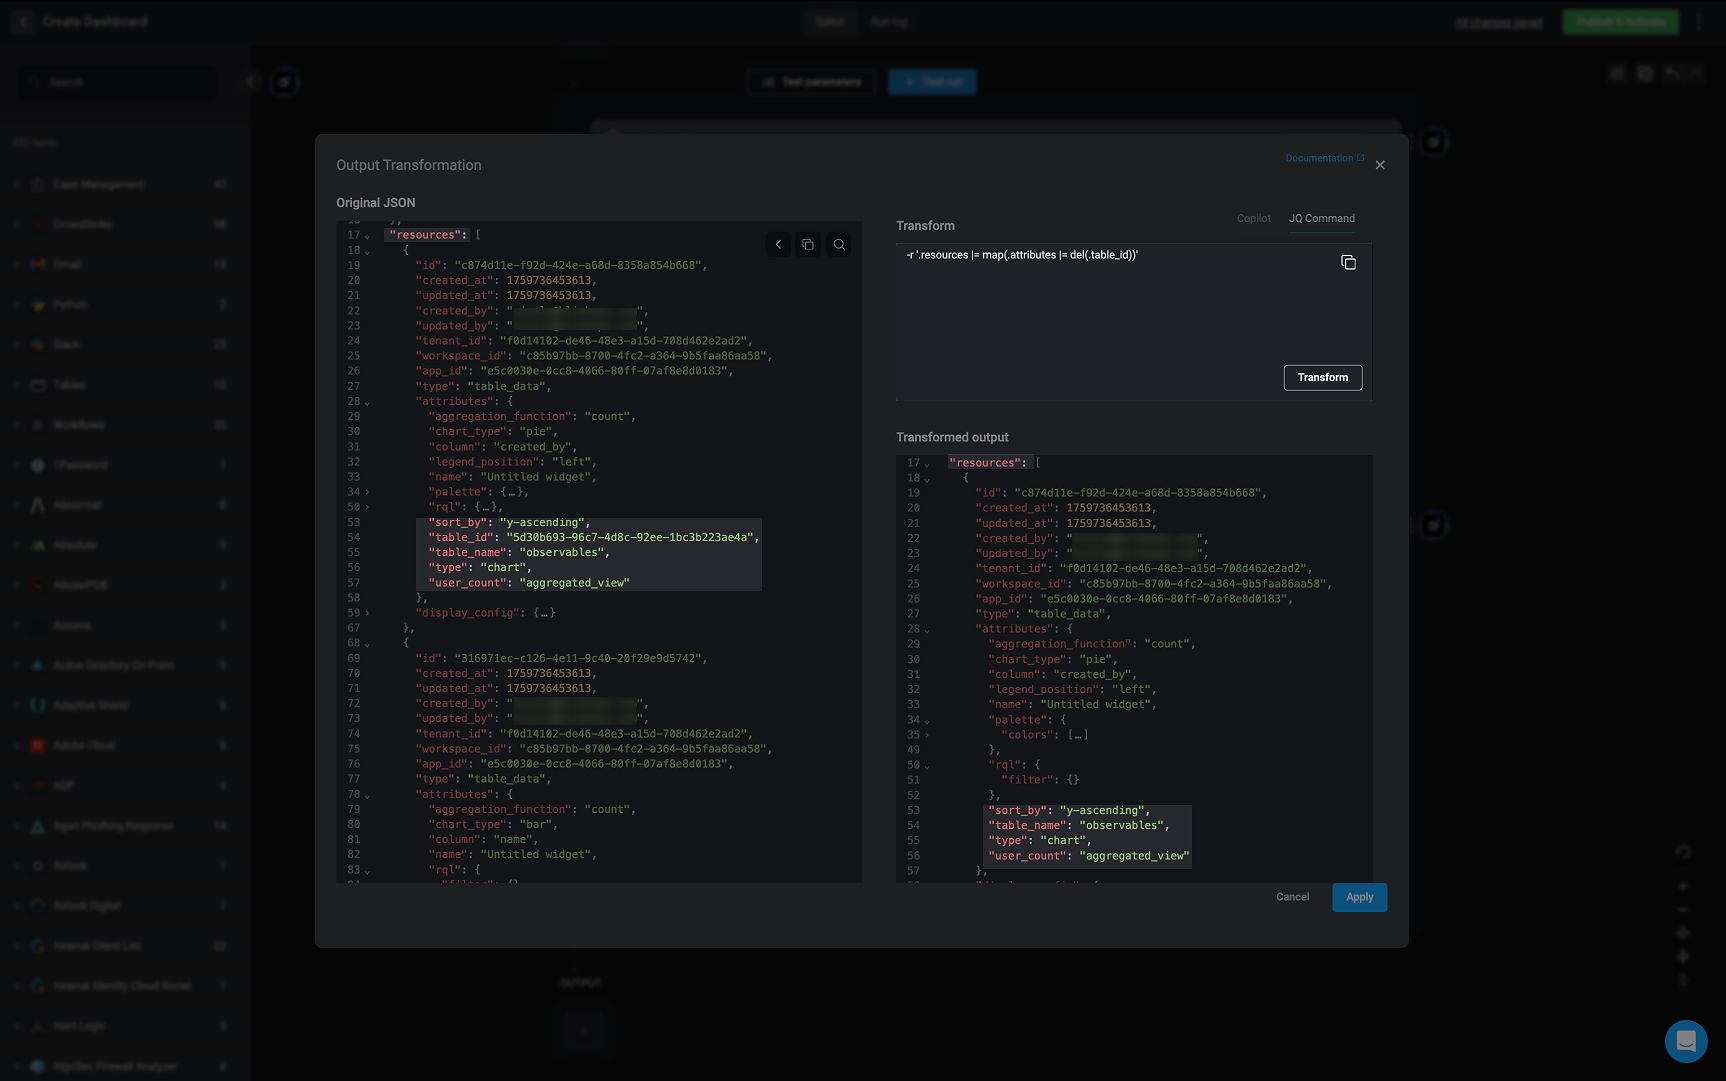The width and height of the screenshot is (1726, 1081).
Task: Click the Search field in background sidebar
Action: [x=117, y=82]
